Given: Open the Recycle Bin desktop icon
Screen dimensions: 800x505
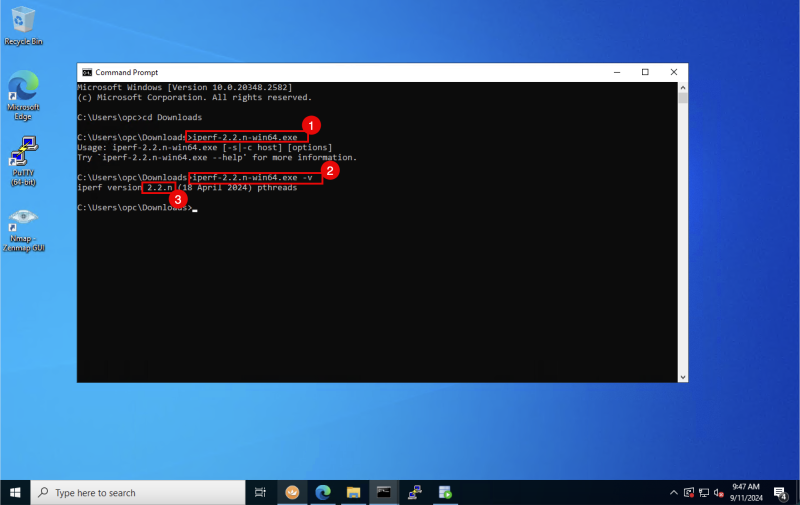Looking at the screenshot, I should click(22, 22).
